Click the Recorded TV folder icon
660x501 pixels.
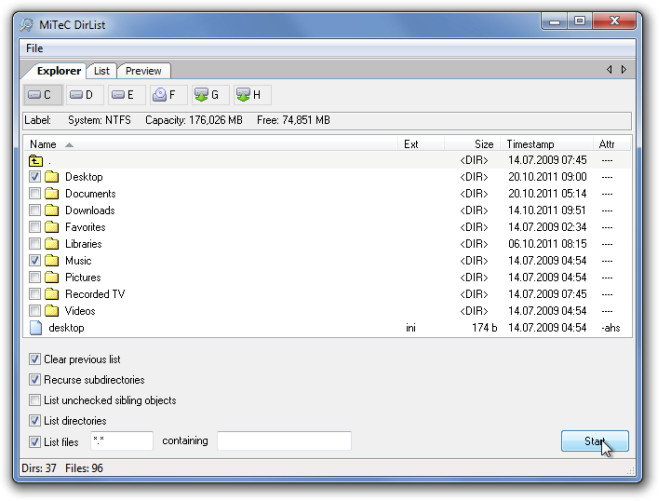pos(52,294)
